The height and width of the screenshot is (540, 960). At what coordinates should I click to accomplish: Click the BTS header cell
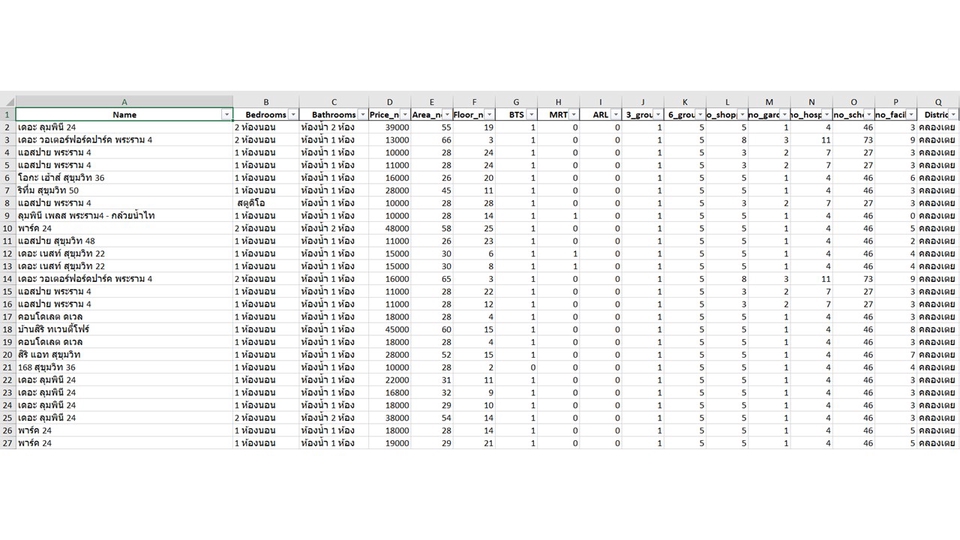[516, 114]
